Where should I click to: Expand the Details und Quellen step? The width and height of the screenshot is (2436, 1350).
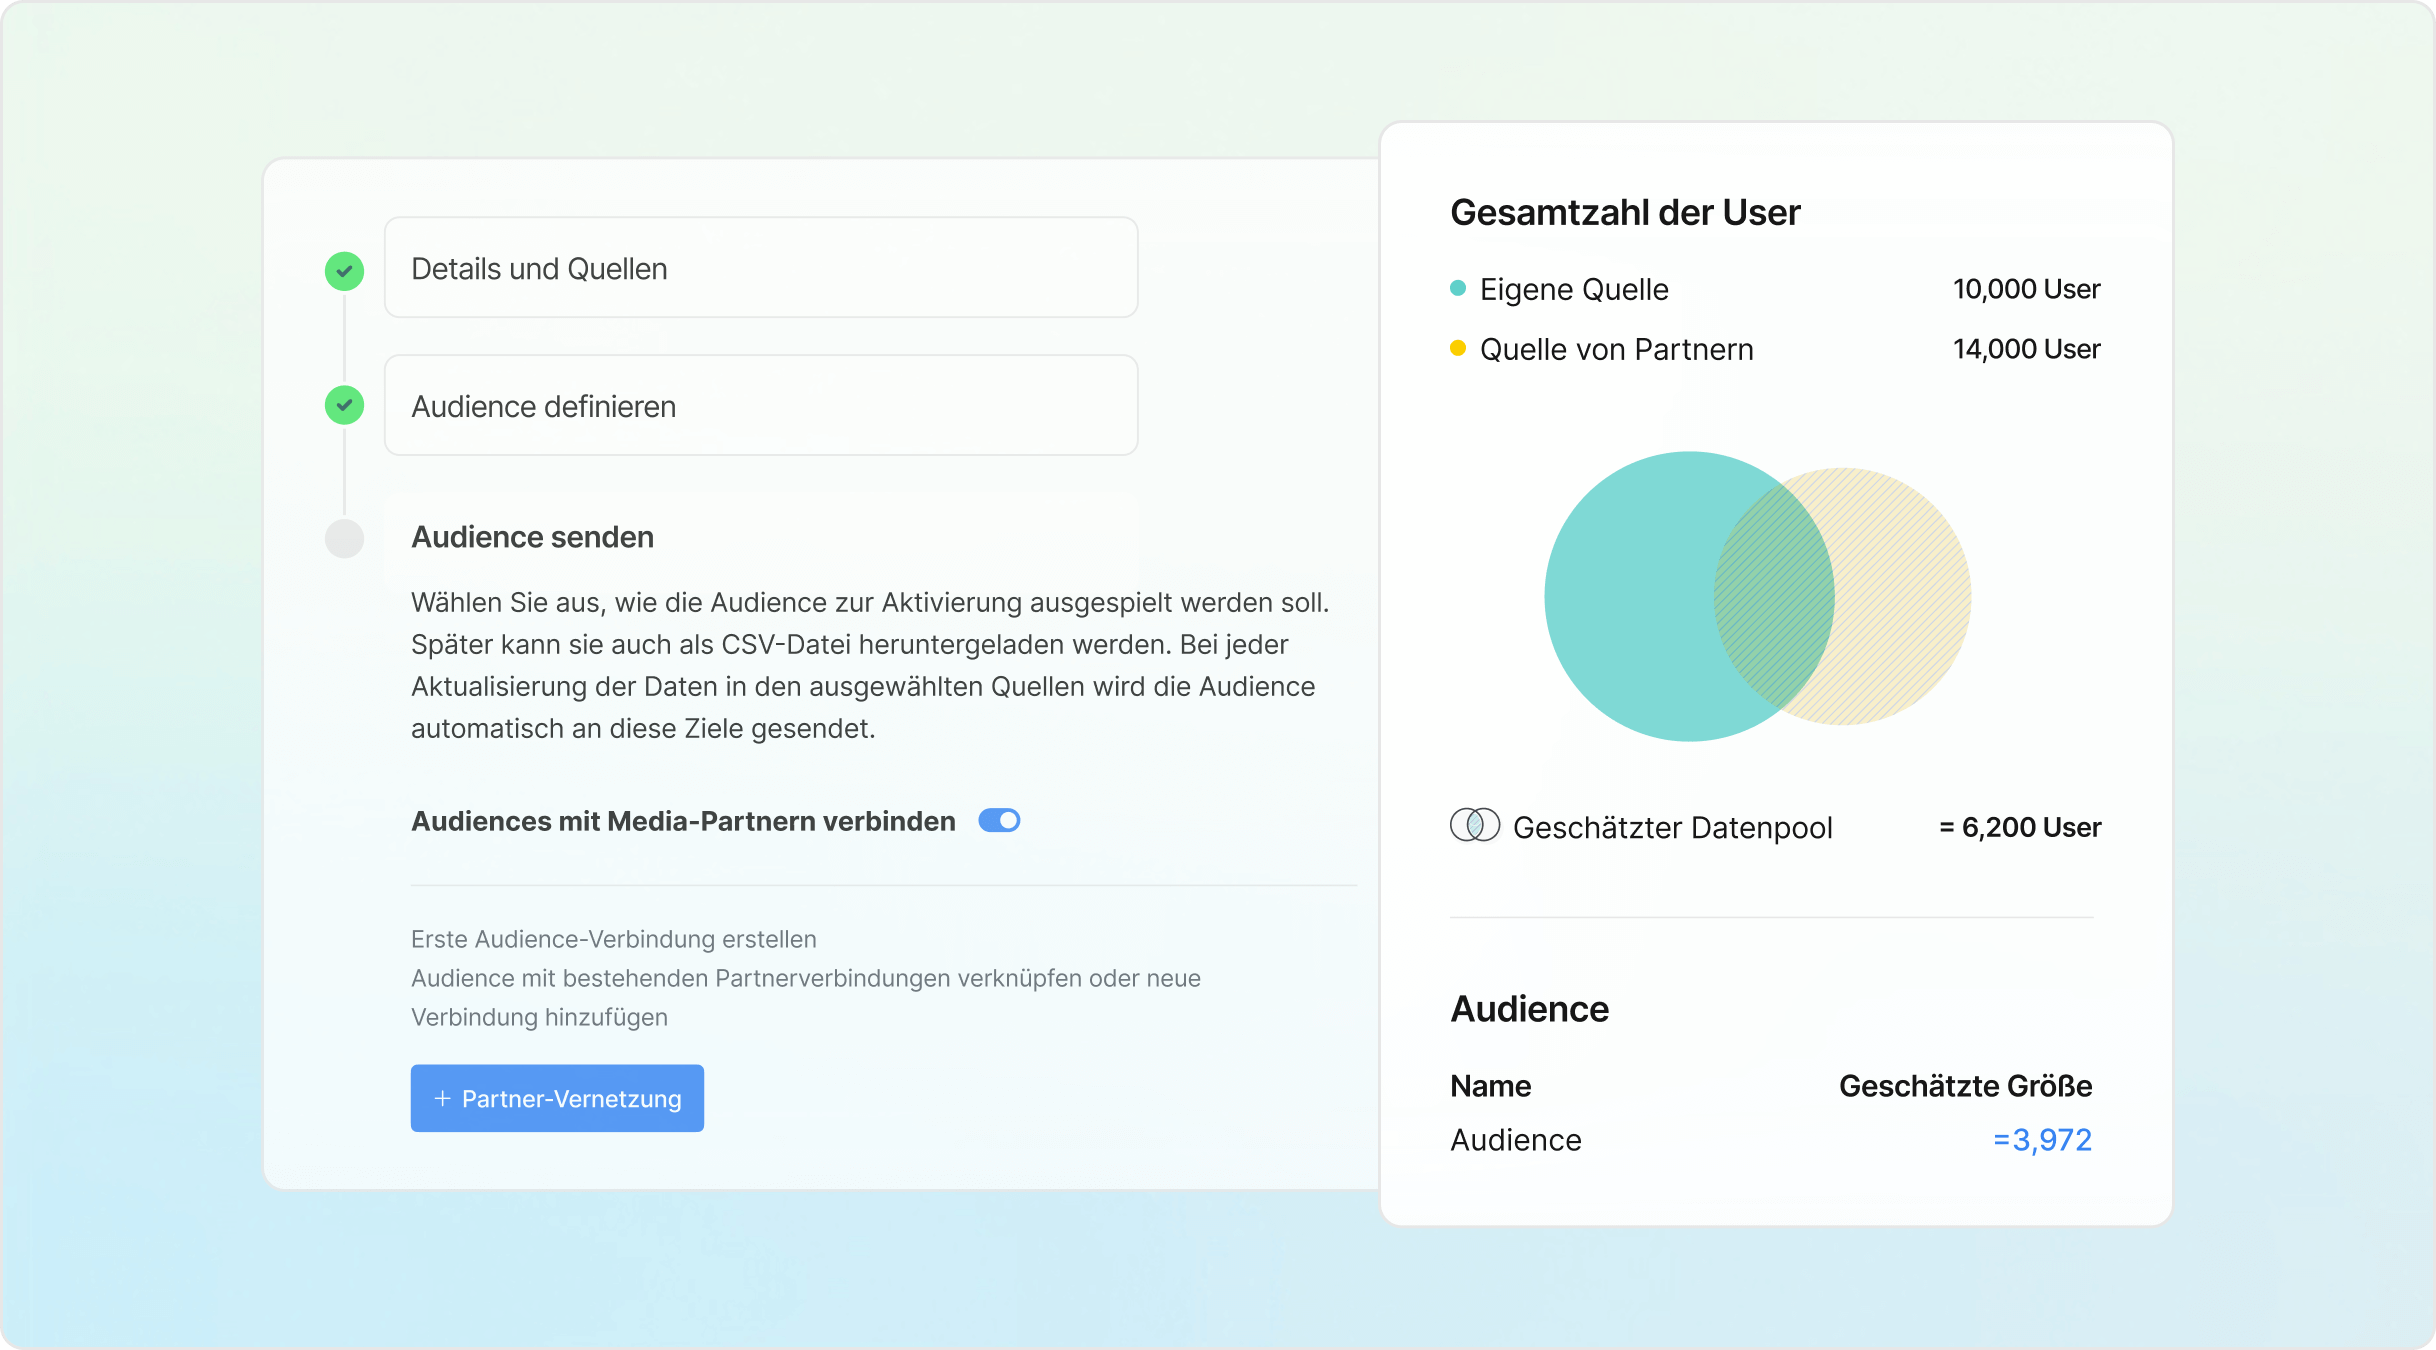[x=760, y=267]
